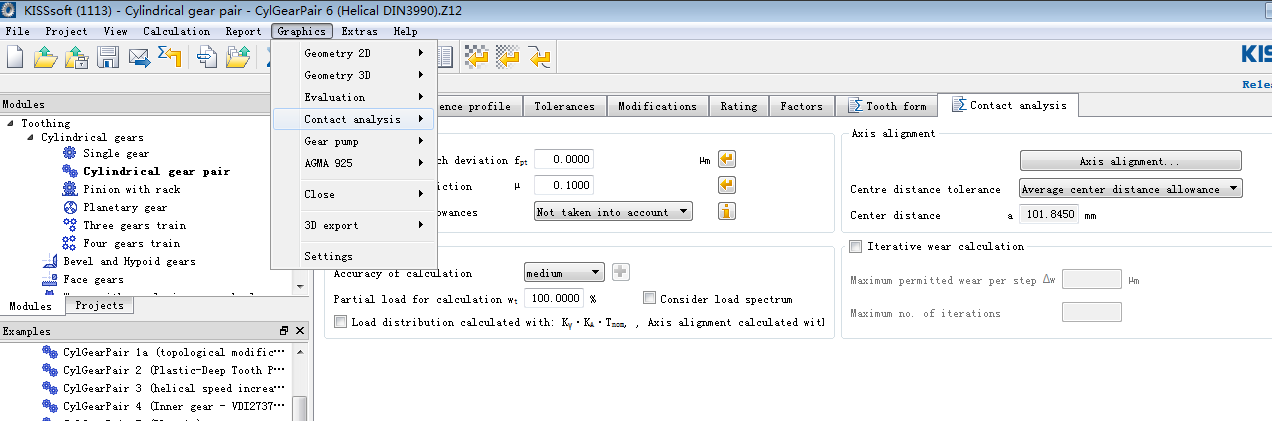Click yellow arrow button beside friction coefficient
The height and width of the screenshot is (421, 1272).
pyautogui.click(x=727, y=185)
